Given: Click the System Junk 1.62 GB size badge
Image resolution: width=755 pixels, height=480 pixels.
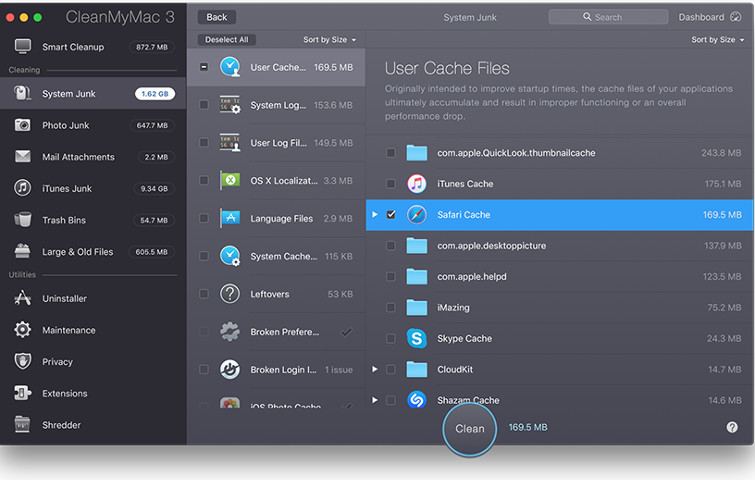Looking at the screenshot, I should [x=155, y=93].
